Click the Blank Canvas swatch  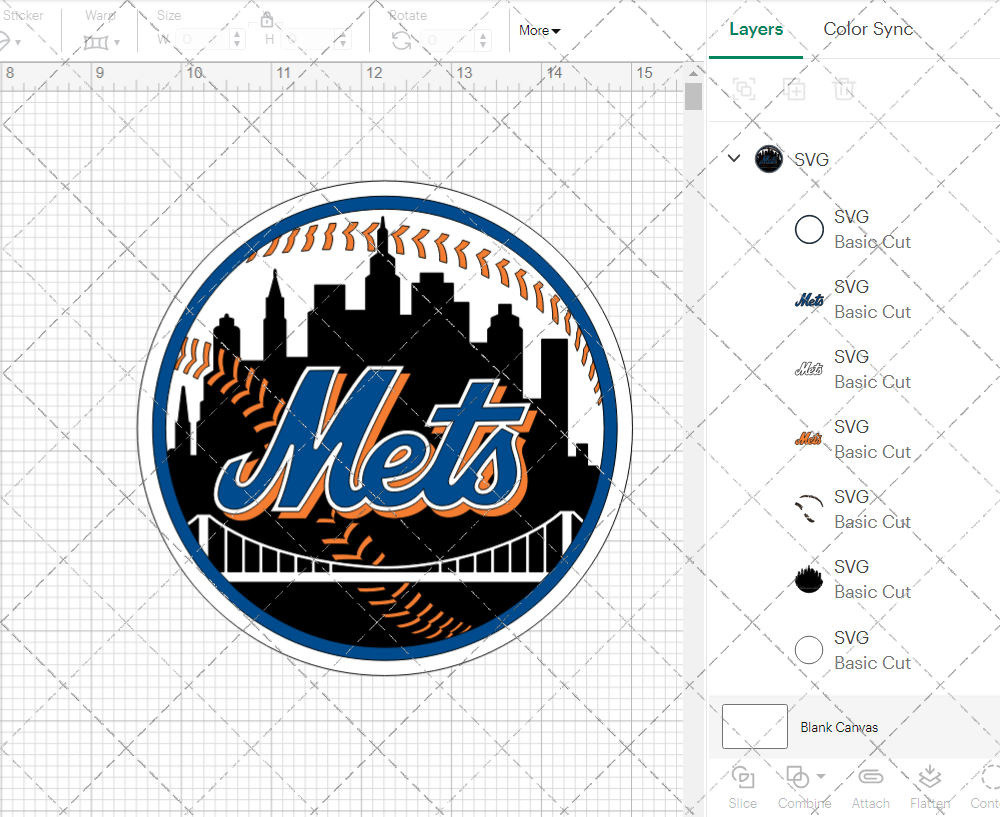(754, 726)
